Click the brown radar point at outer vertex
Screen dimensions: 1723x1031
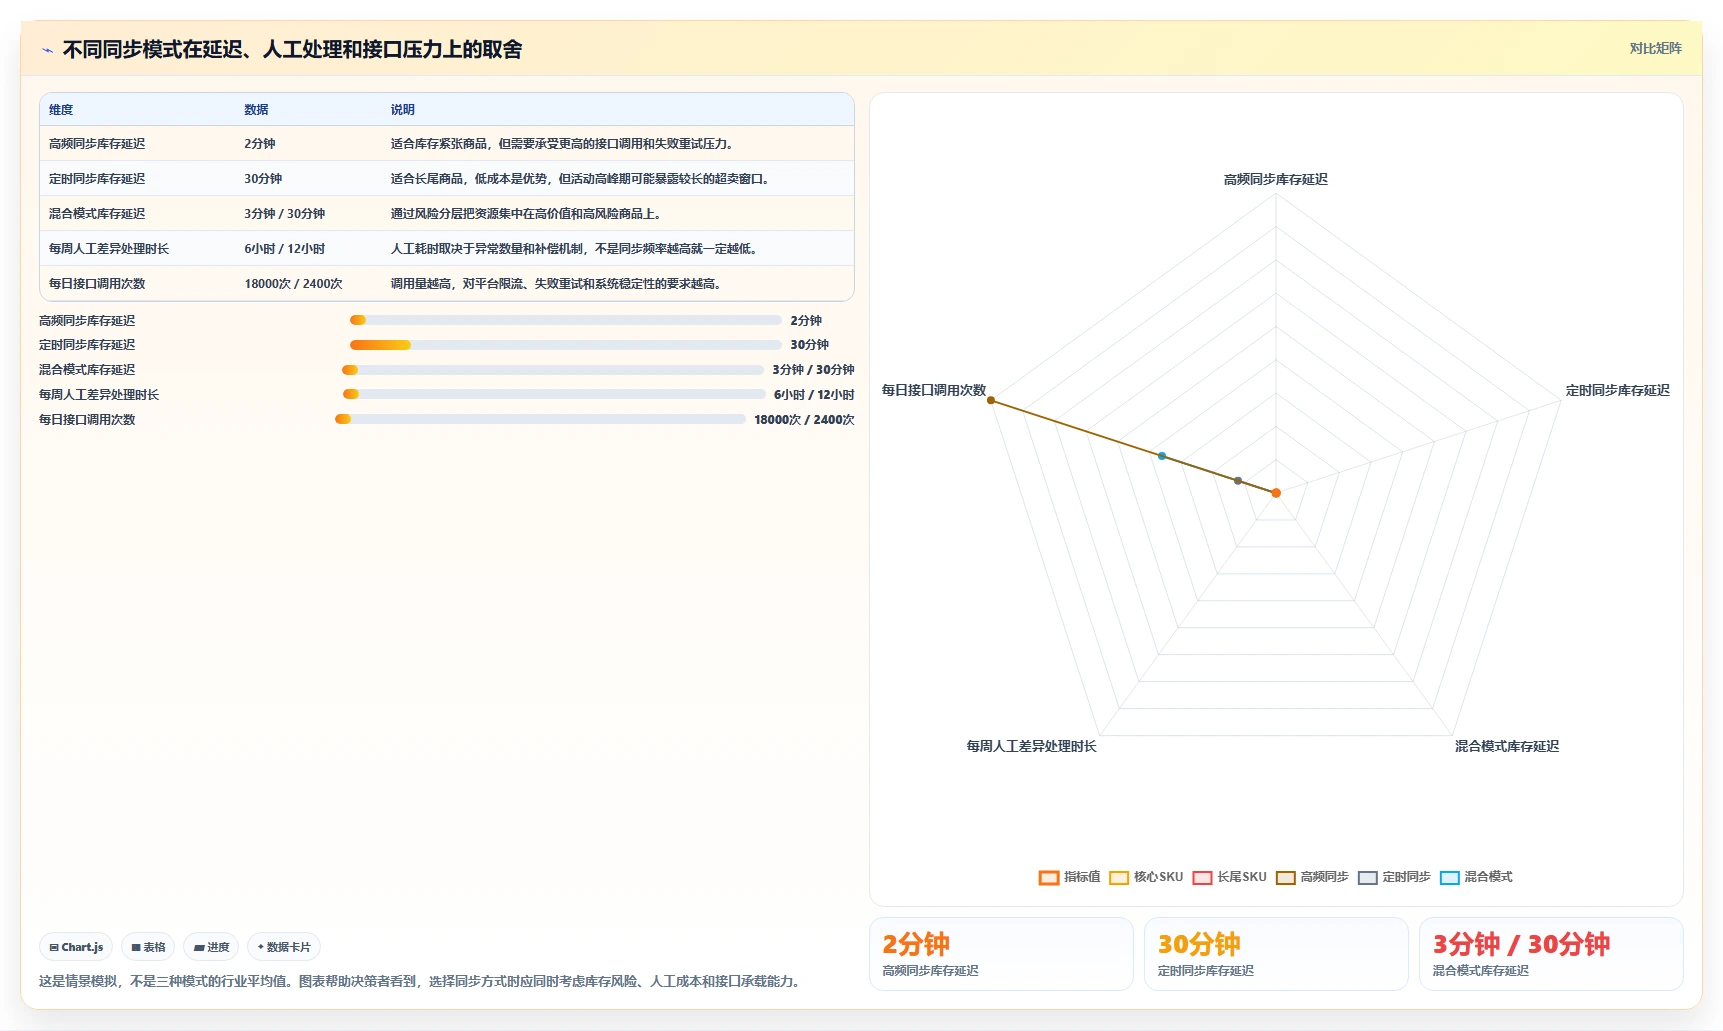point(991,400)
